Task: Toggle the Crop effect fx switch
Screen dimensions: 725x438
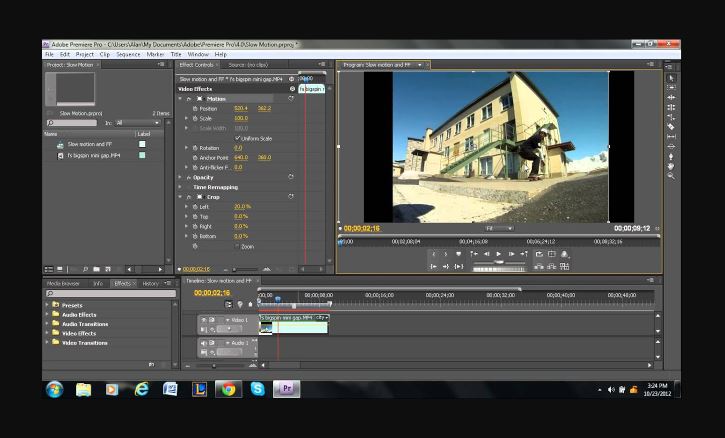Action: point(189,197)
